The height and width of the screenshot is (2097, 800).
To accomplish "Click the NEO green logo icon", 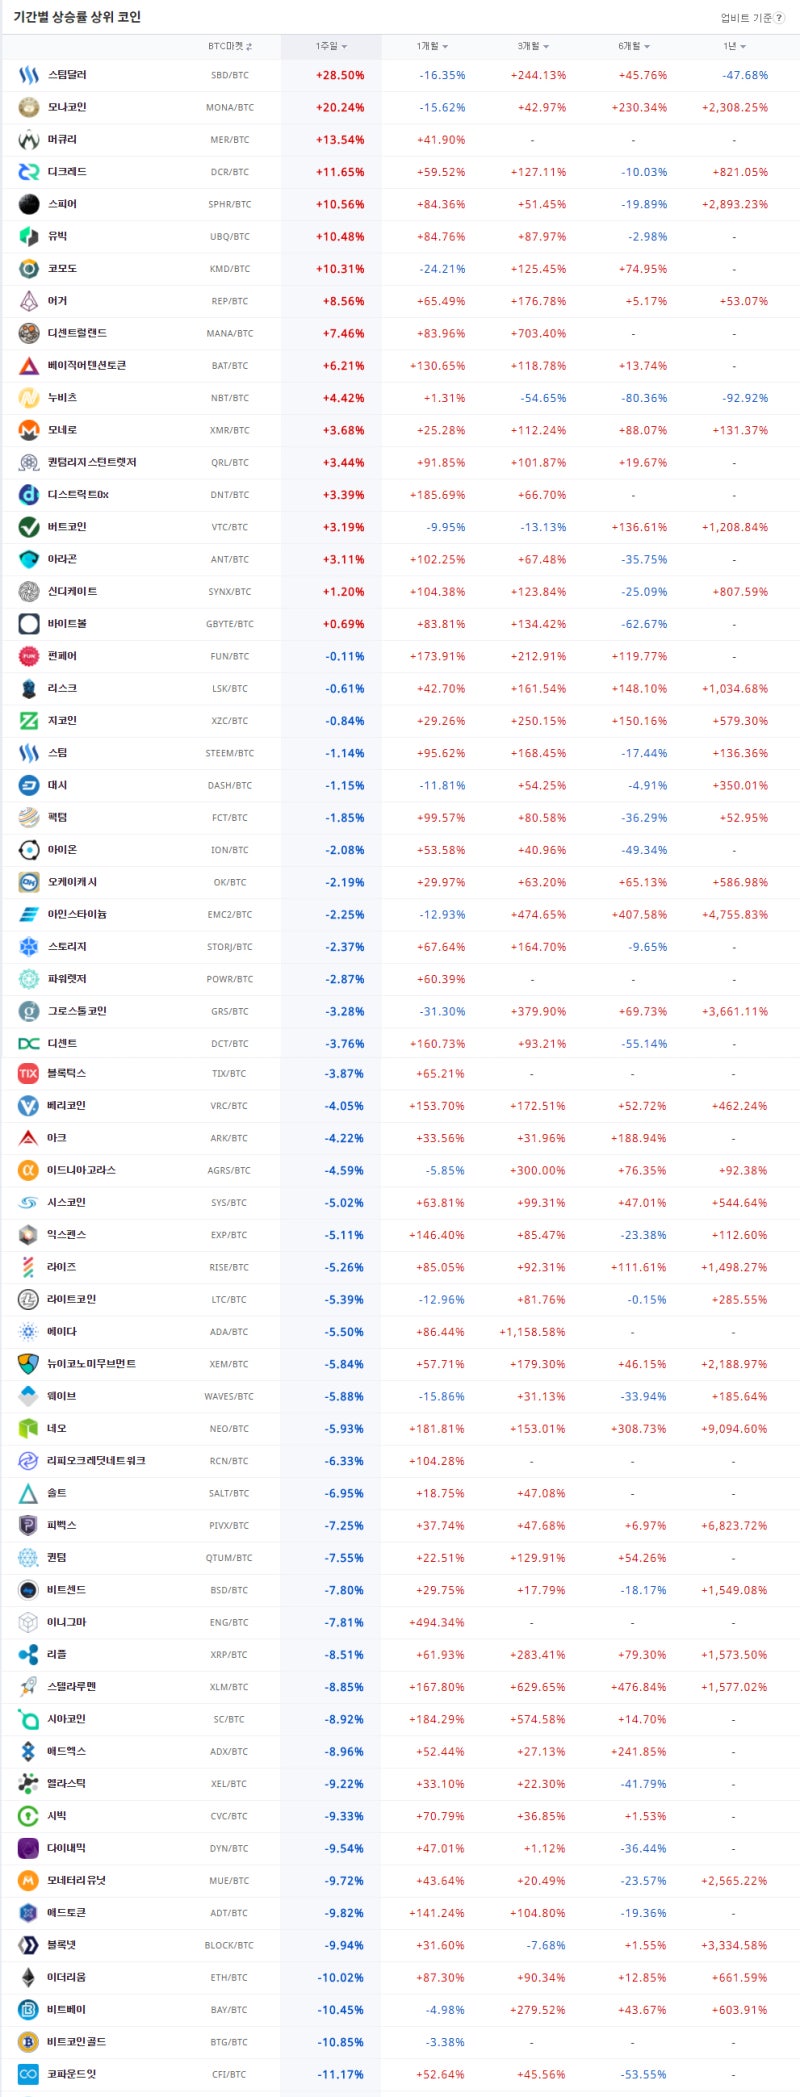I will tap(29, 1428).
